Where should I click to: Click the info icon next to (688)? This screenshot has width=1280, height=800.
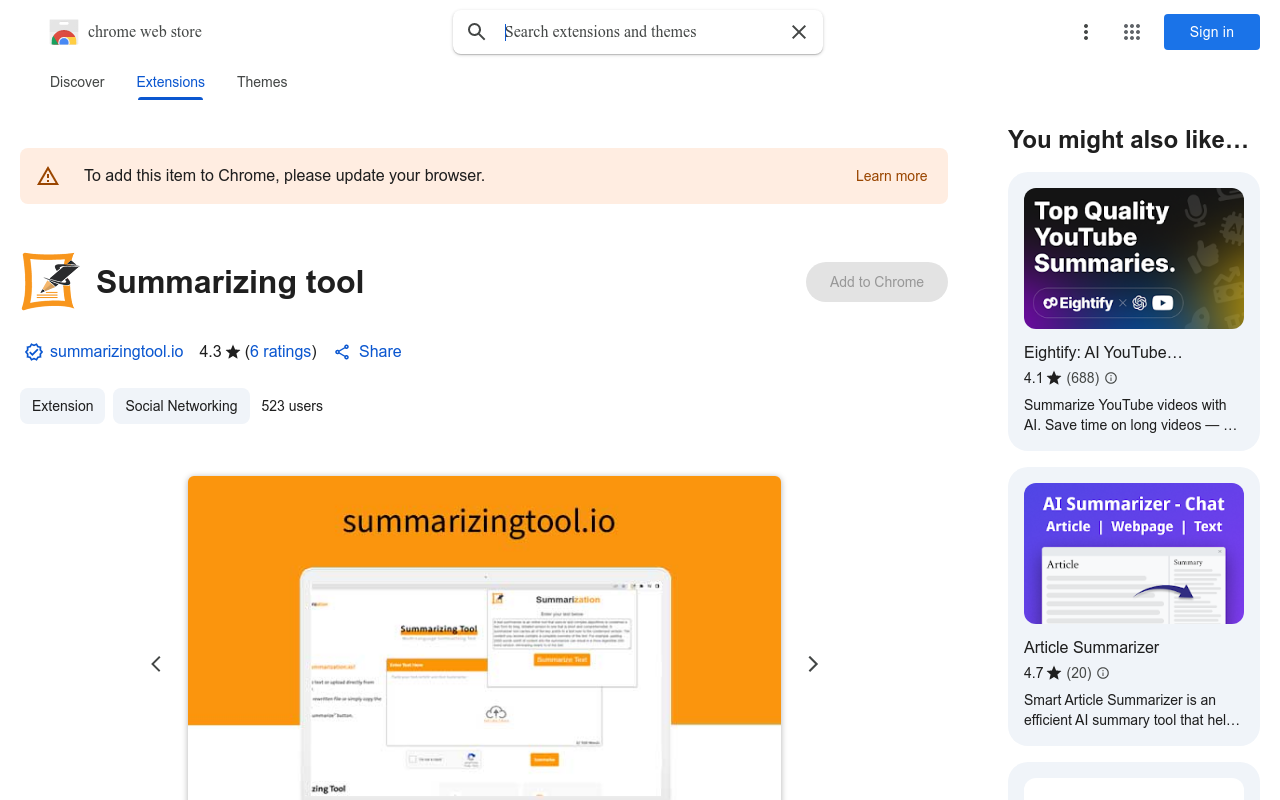[x=1111, y=378]
